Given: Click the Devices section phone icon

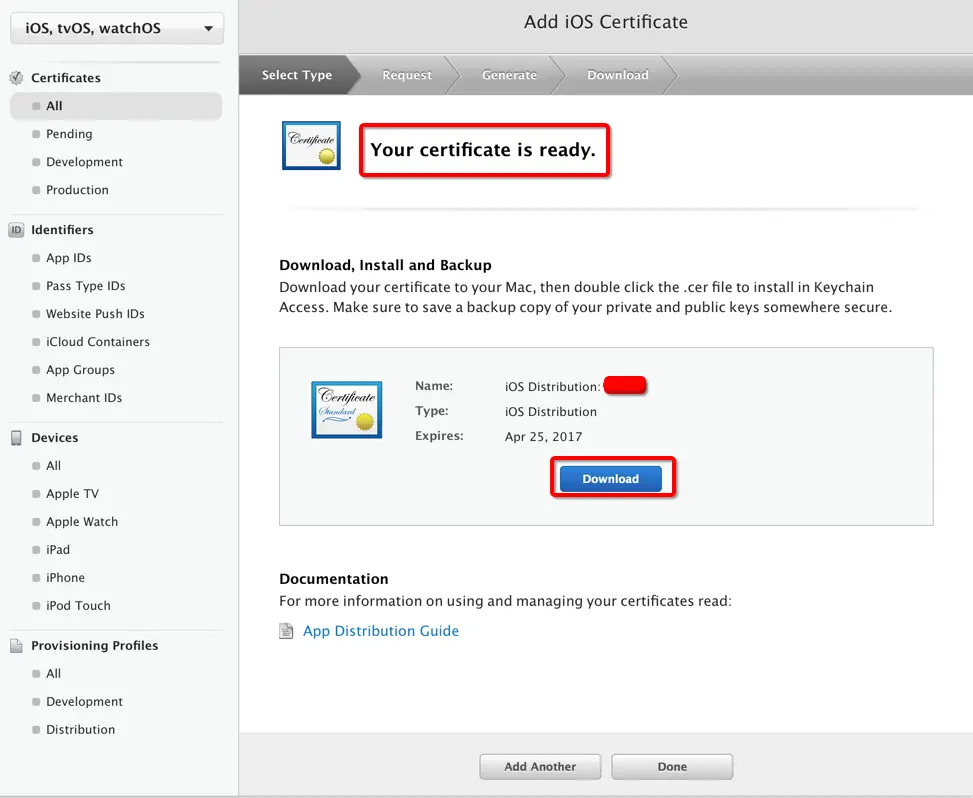Looking at the screenshot, I should pos(16,438).
